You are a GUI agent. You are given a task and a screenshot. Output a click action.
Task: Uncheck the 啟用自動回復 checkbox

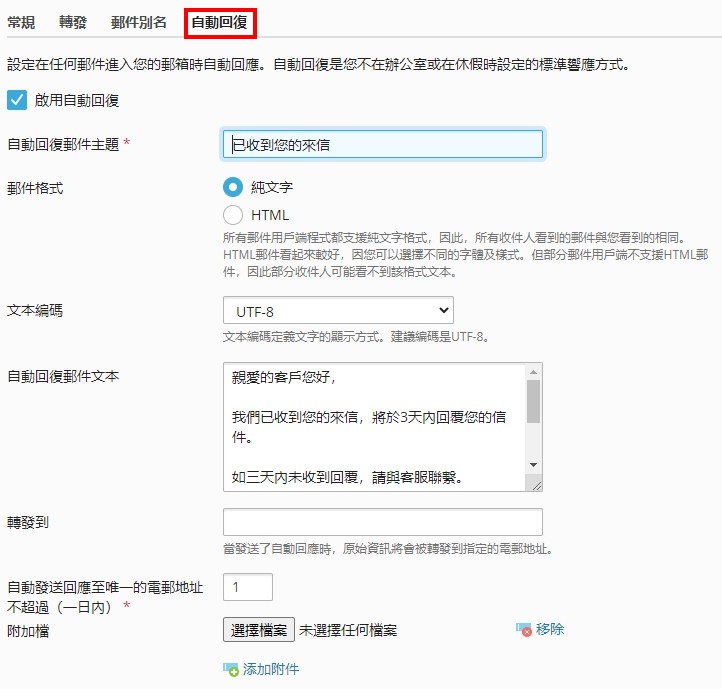pos(17,100)
